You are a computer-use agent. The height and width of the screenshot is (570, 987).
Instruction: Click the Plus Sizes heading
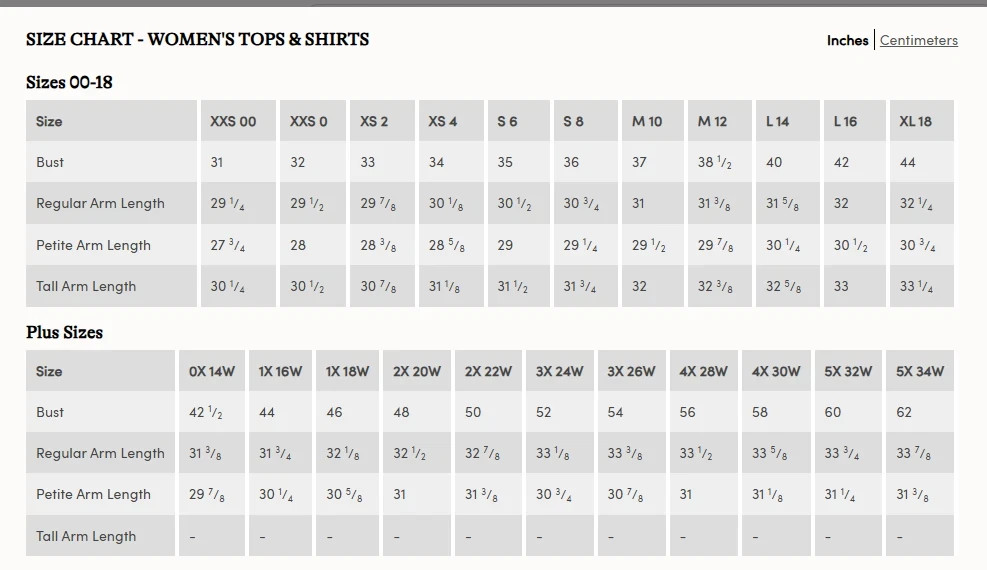click(64, 332)
